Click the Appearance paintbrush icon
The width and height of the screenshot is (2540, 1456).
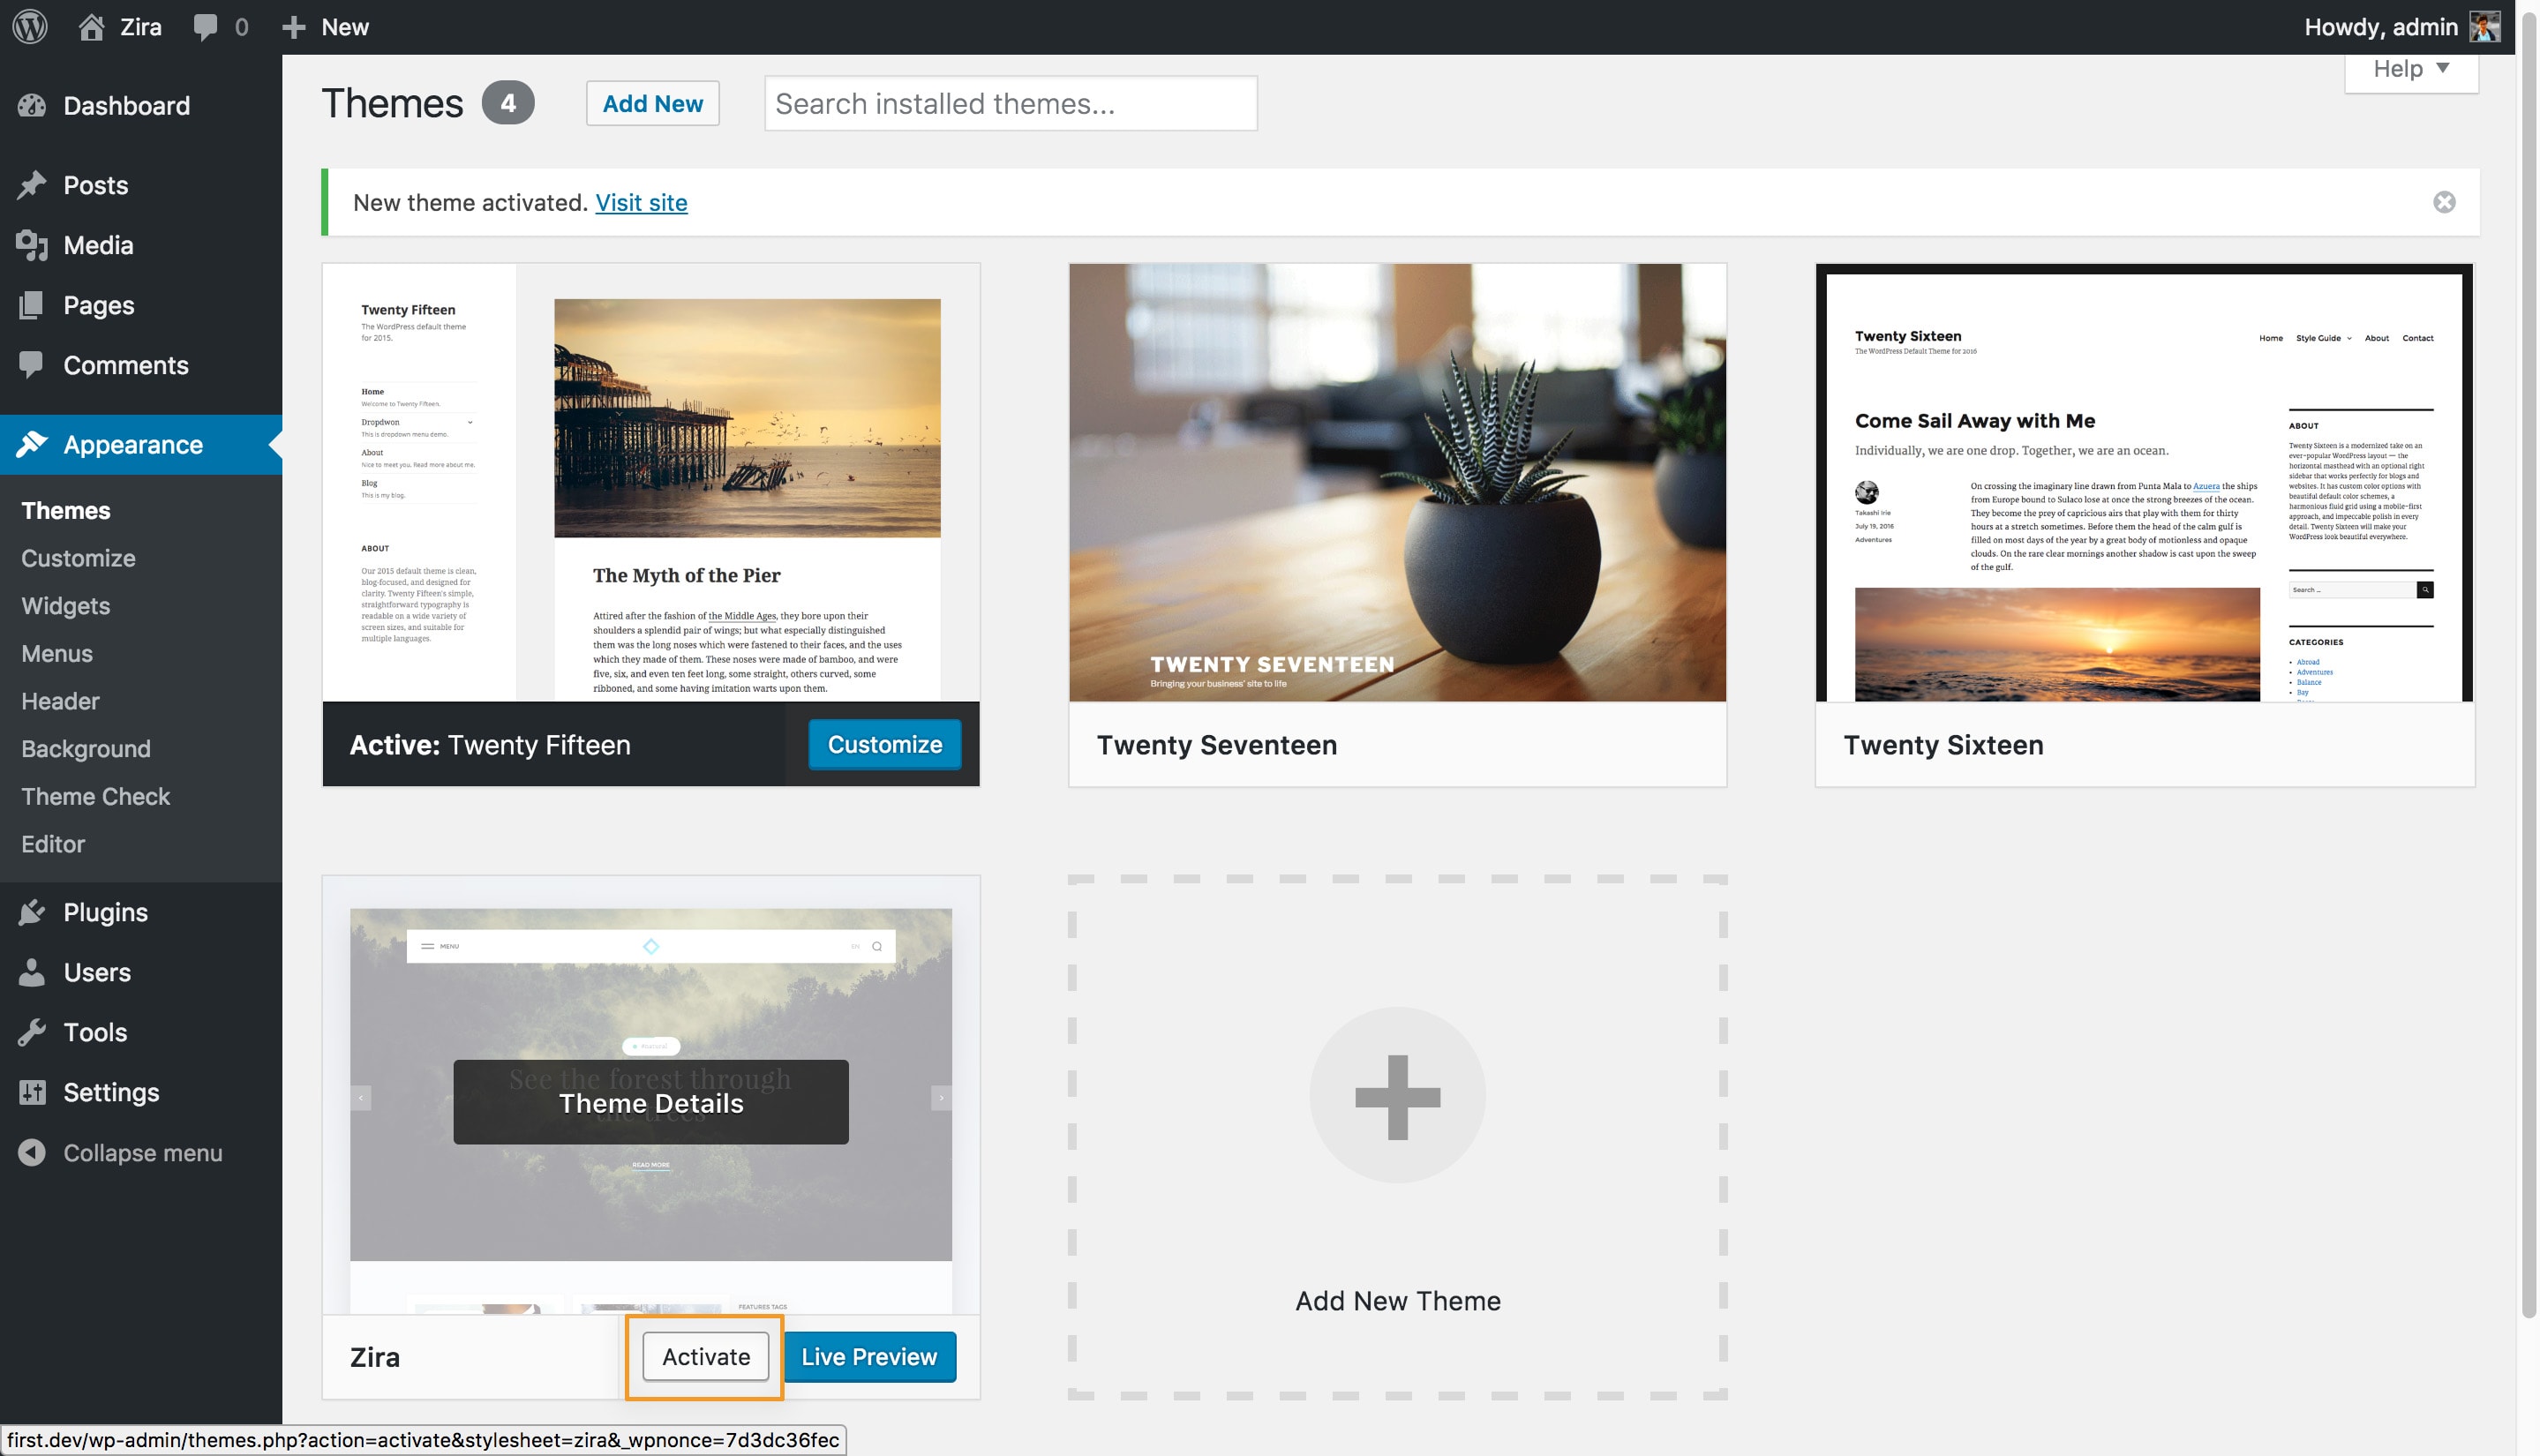pyautogui.click(x=32, y=445)
